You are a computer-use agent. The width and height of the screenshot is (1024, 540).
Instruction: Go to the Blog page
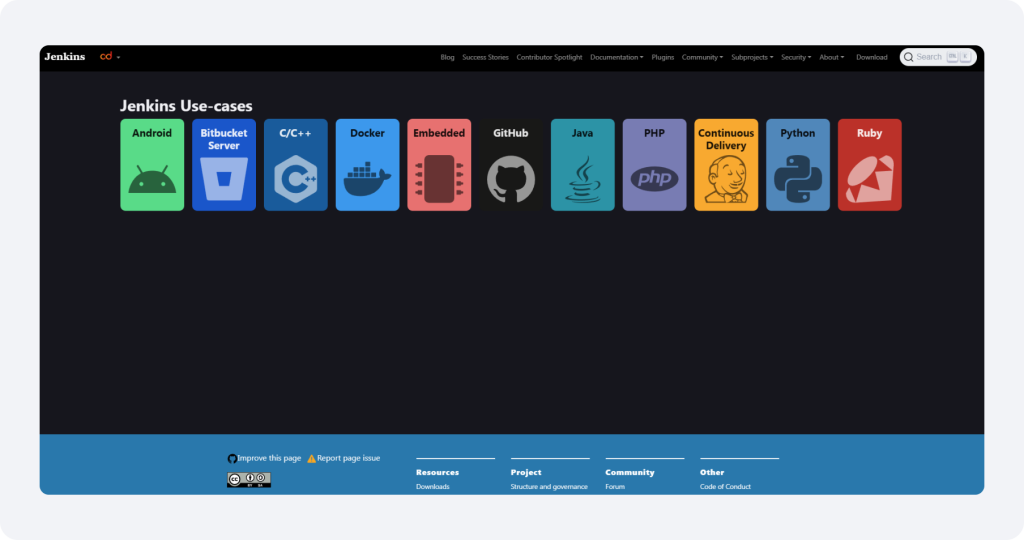click(447, 57)
